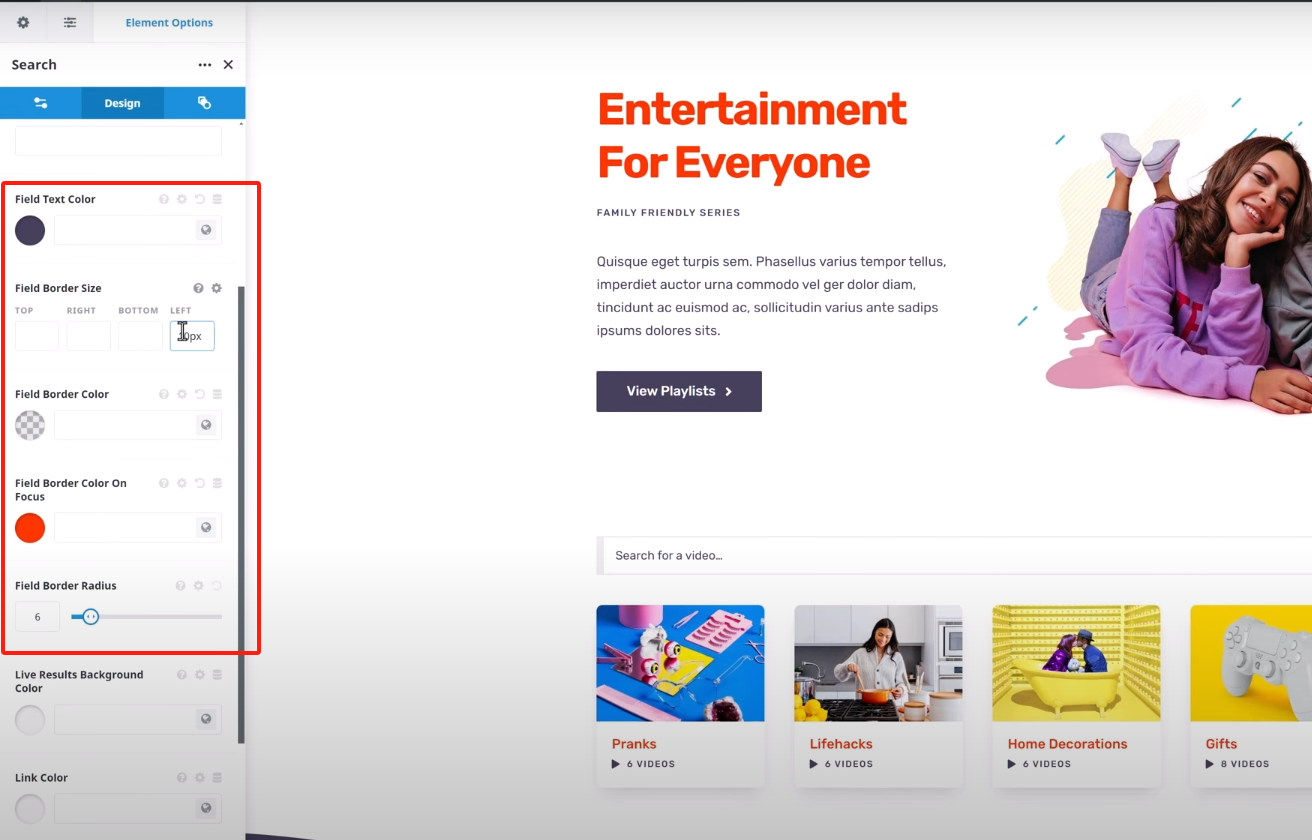
Task: Click the Left border size px field
Action: 192,335
